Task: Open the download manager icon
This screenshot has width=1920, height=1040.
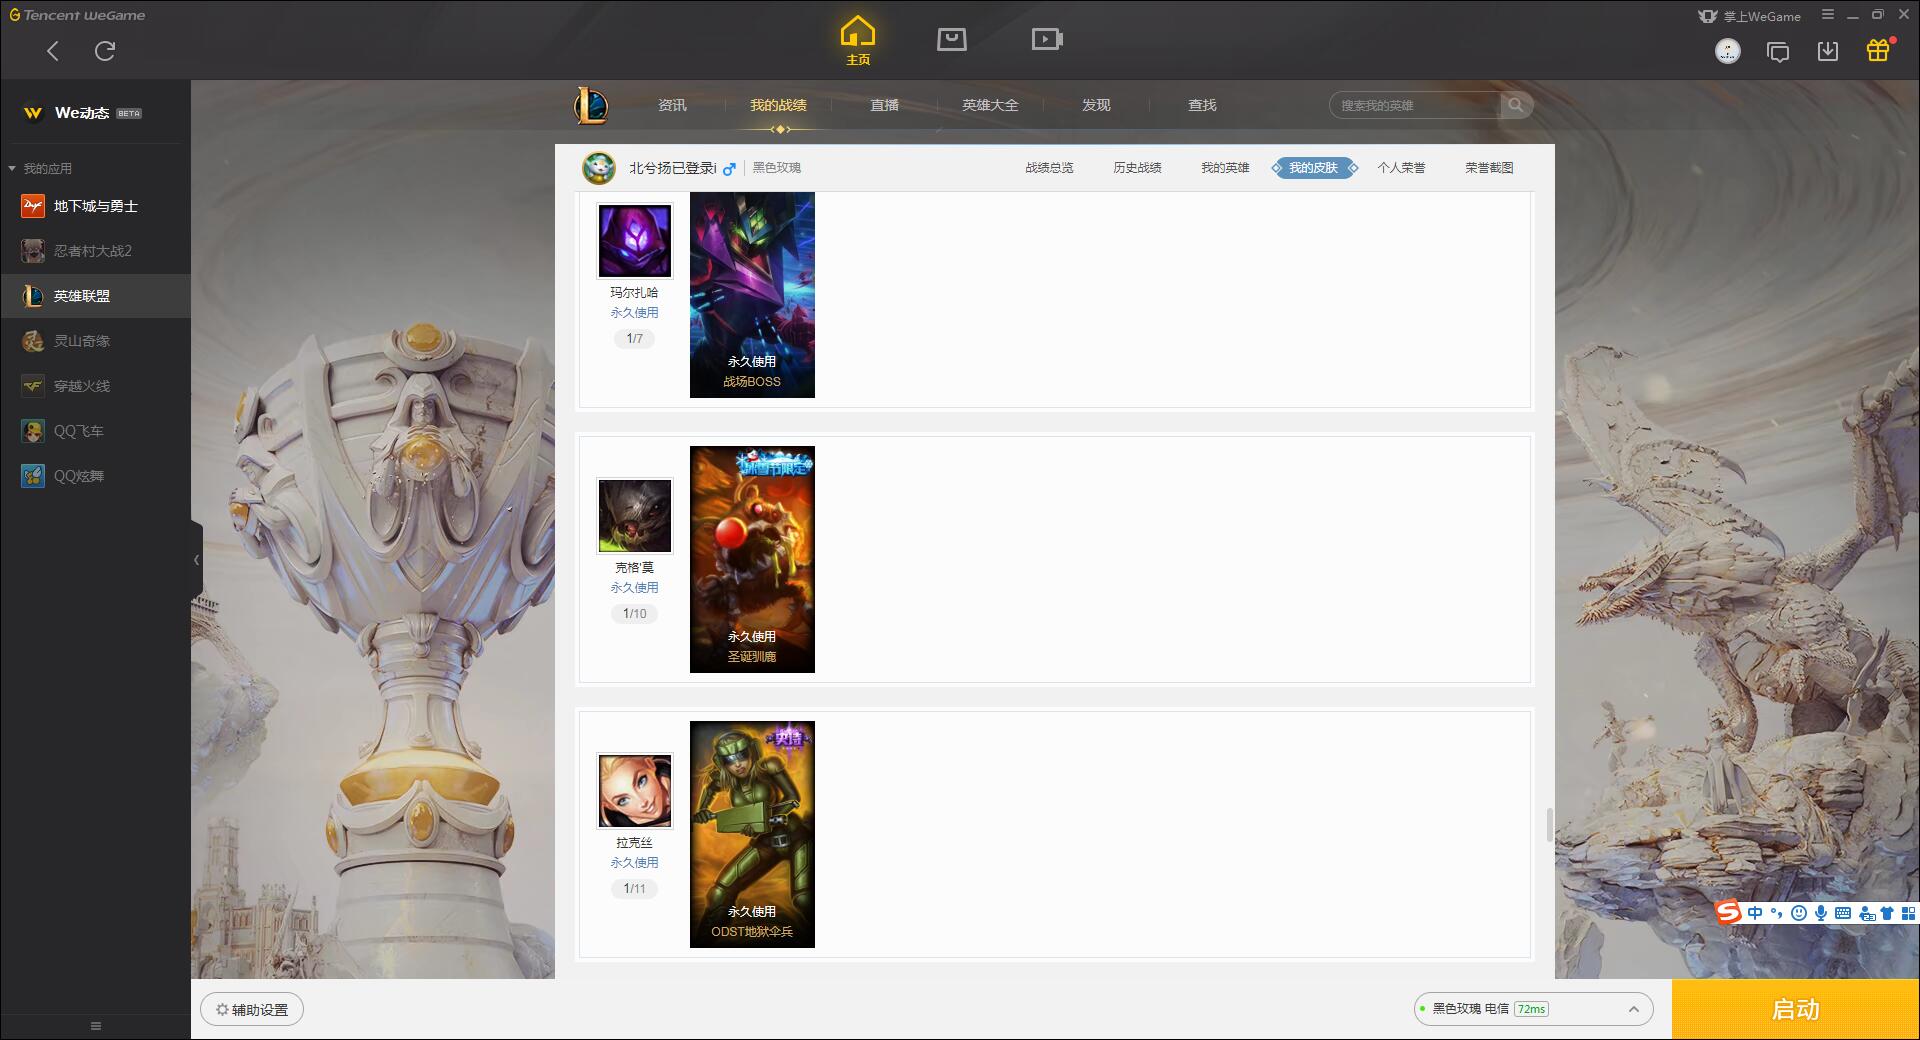Action: (x=1828, y=51)
